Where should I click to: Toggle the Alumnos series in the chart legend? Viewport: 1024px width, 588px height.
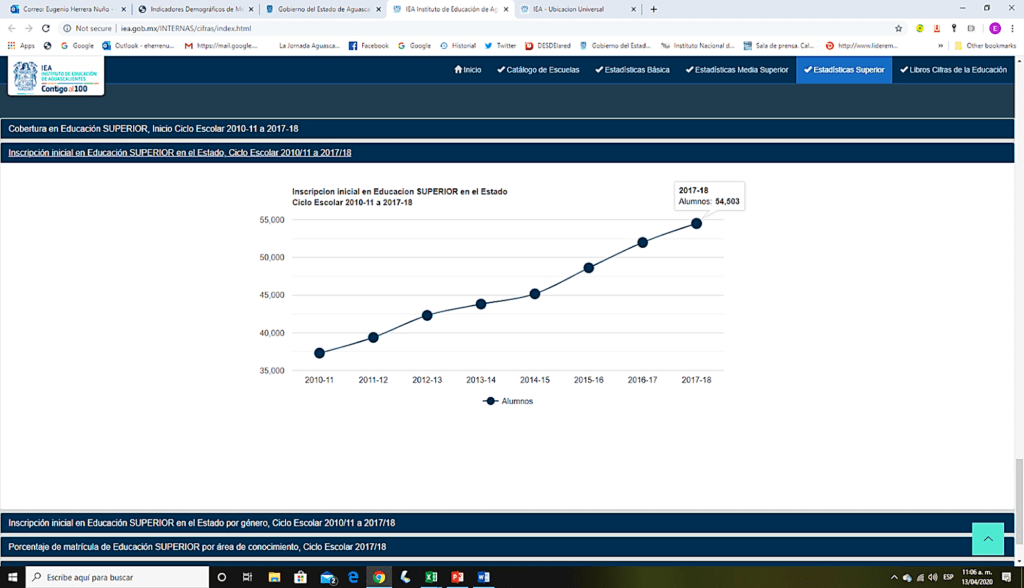508,401
